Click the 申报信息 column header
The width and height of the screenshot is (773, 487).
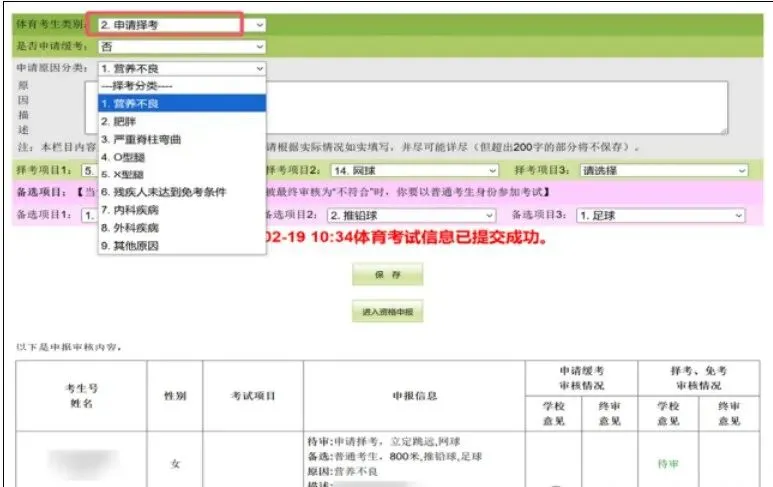415,396
